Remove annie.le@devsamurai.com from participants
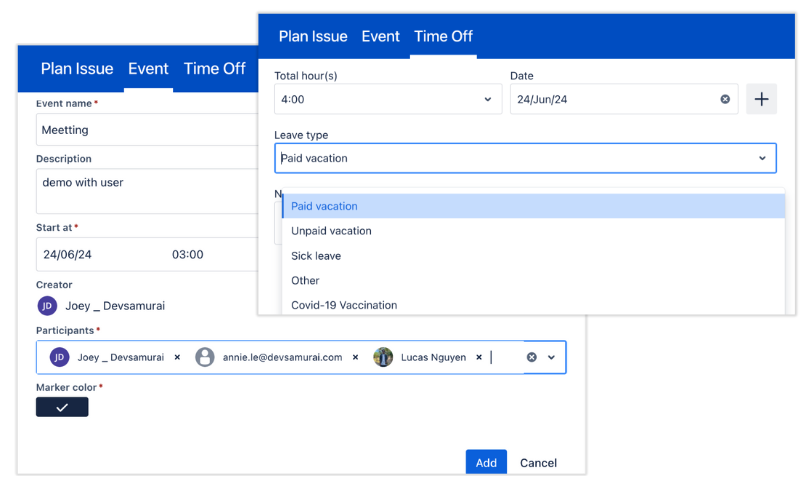The height and width of the screenshot is (492, 810). [355, 357]
